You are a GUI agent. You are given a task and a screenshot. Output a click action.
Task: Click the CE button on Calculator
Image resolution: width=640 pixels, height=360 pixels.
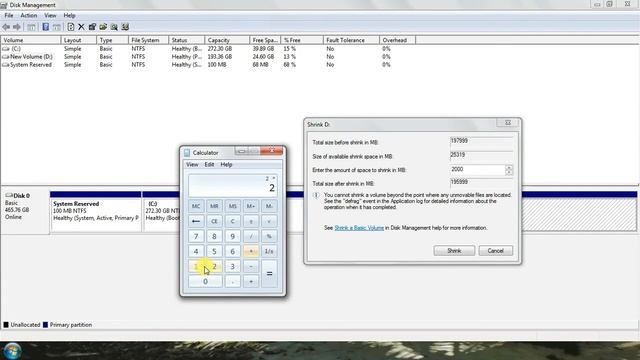click(214, 221)
